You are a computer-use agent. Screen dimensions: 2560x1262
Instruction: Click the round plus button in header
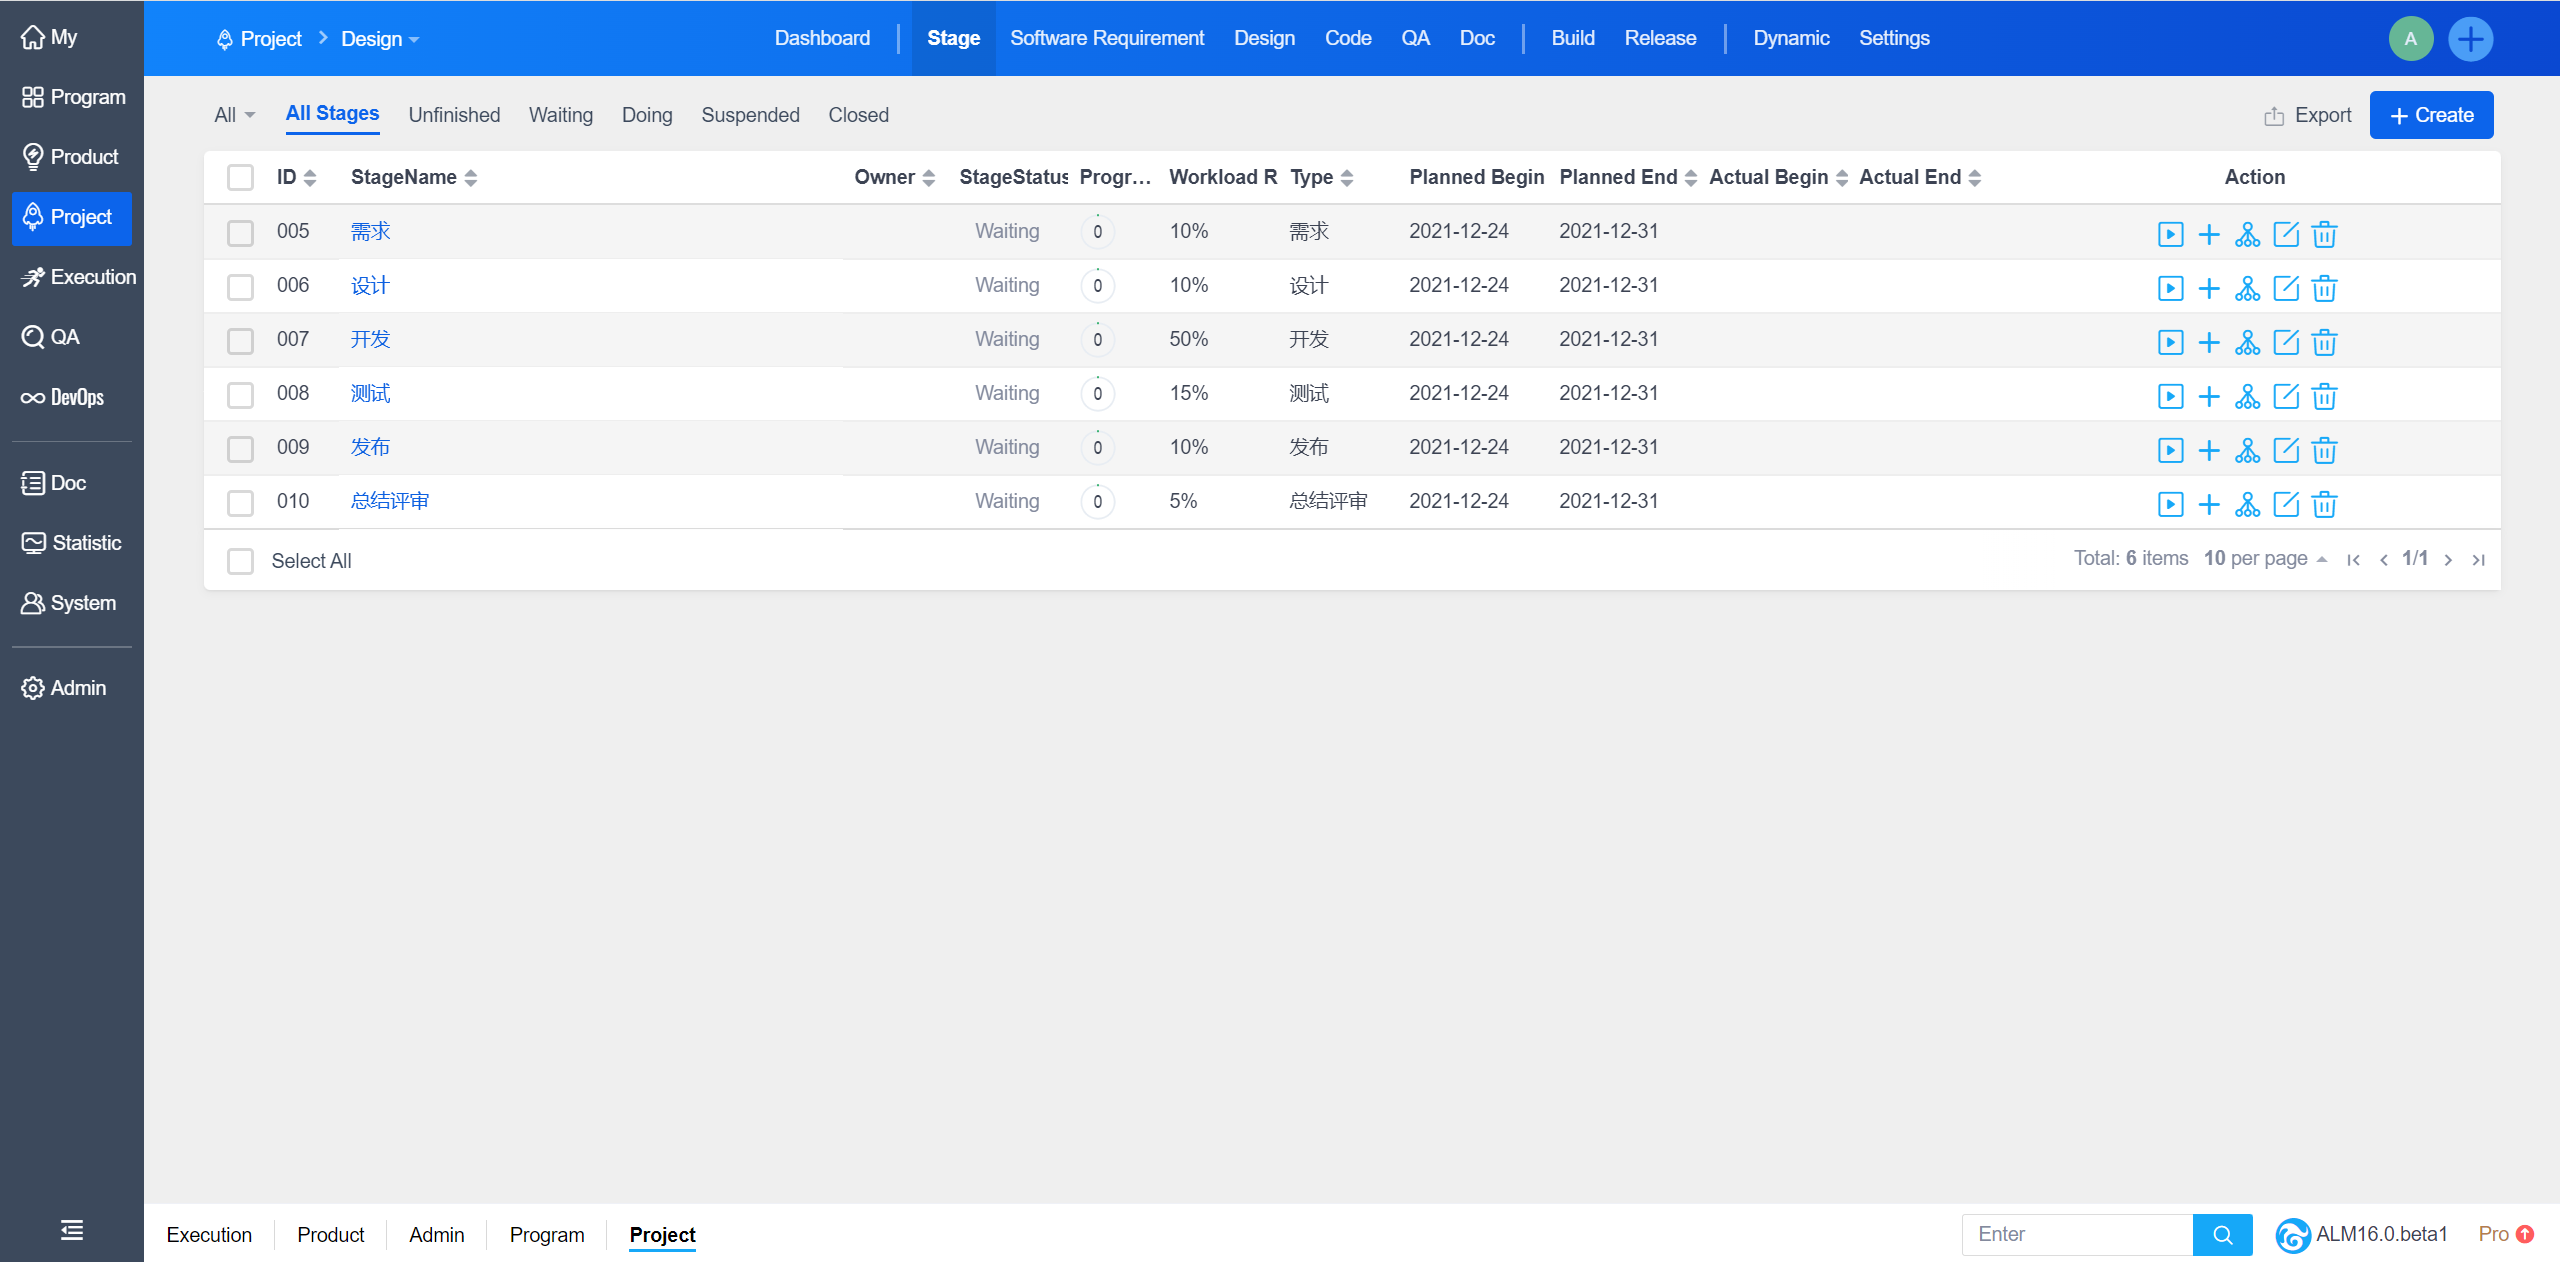coord(2470,39)
